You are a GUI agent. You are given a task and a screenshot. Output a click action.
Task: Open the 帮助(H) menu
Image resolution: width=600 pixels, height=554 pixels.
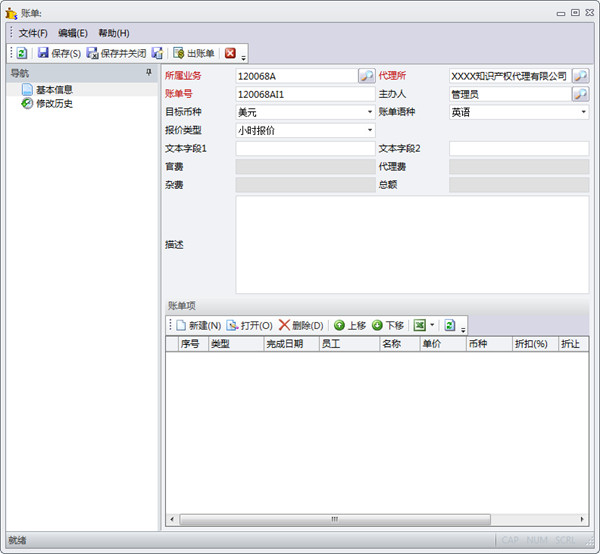[114, 33]
